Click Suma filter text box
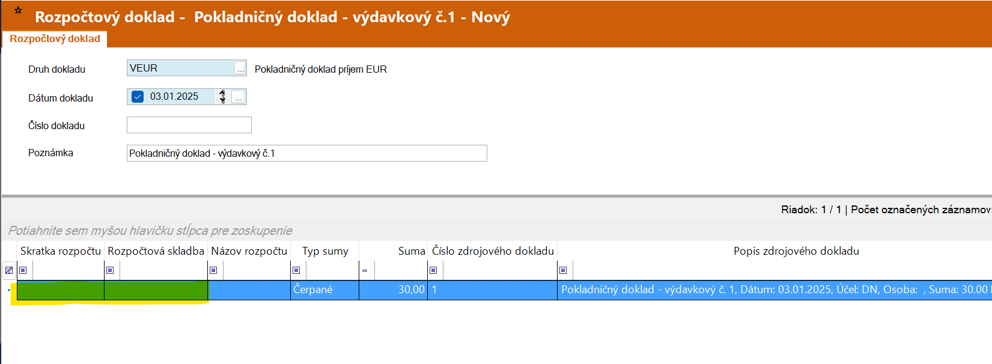 pyautogui.click(x=400, y=270)
